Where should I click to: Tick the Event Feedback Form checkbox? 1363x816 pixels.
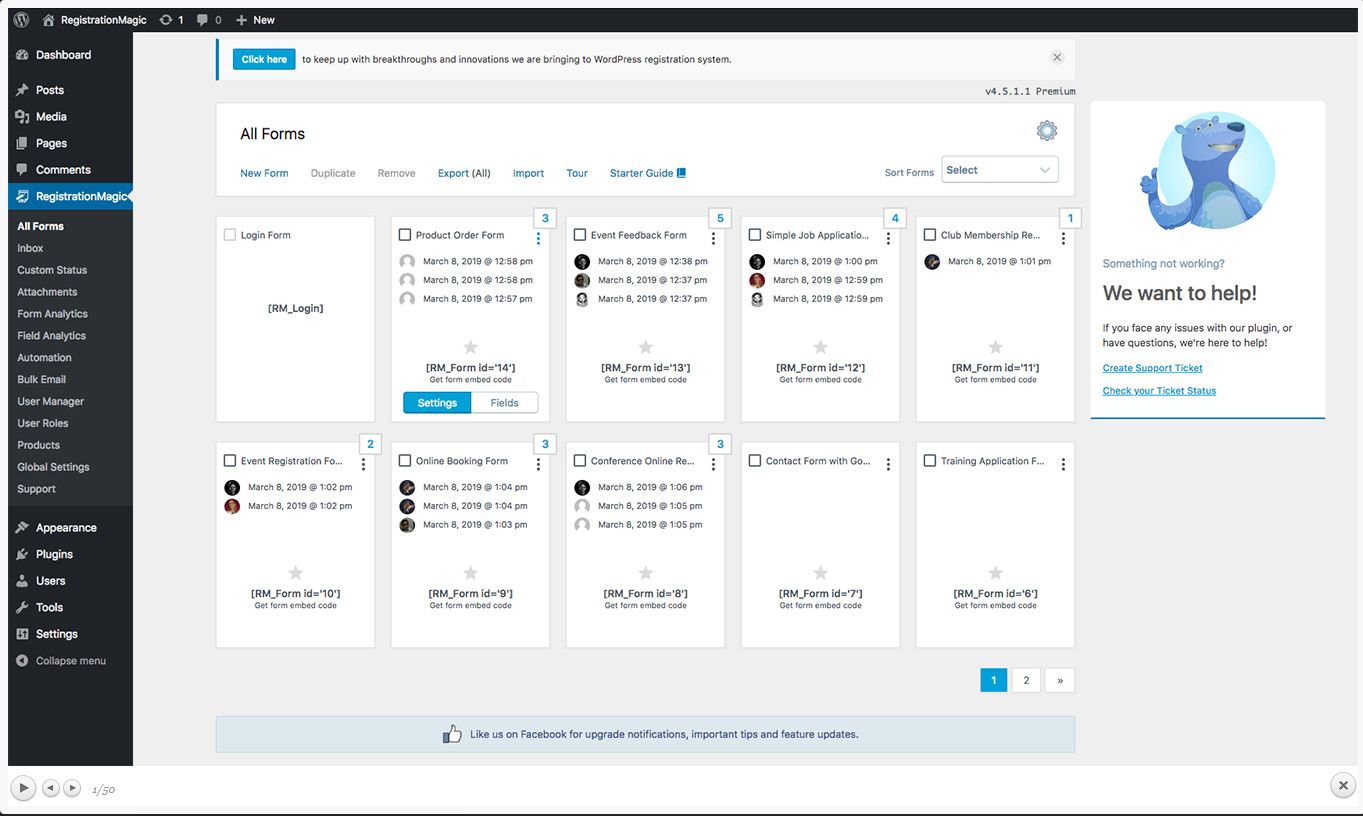click(x=580, y=235)
